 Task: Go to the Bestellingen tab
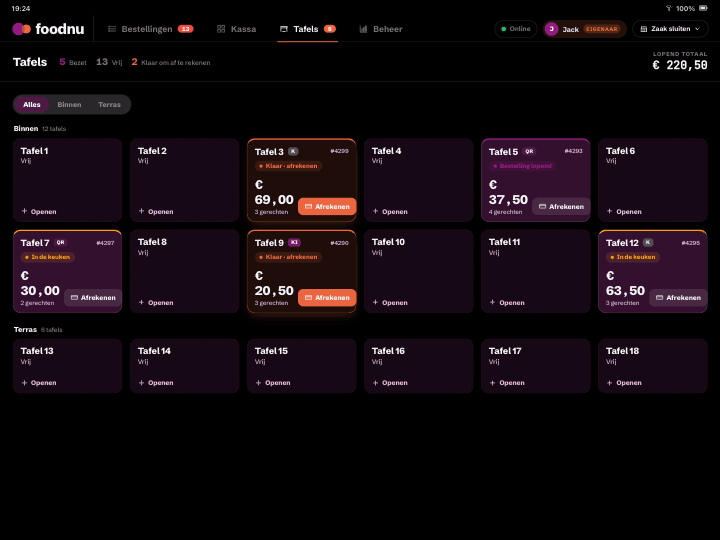coord(151,29)
